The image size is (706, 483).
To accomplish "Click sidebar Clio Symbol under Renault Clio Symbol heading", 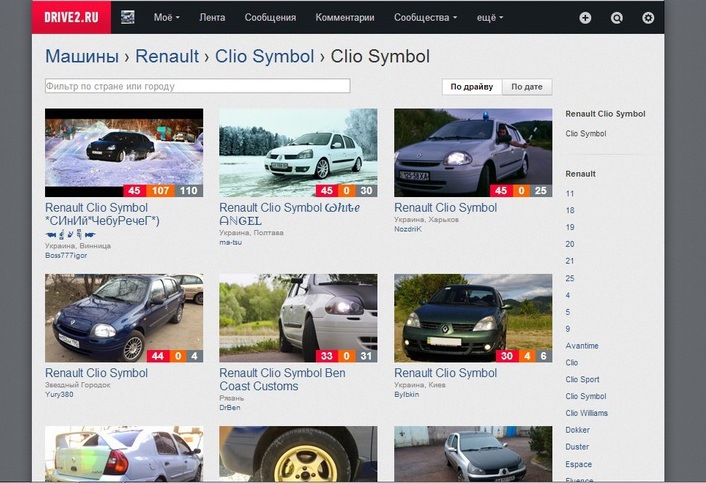I will pyautogui.click(x=585, y=134).
